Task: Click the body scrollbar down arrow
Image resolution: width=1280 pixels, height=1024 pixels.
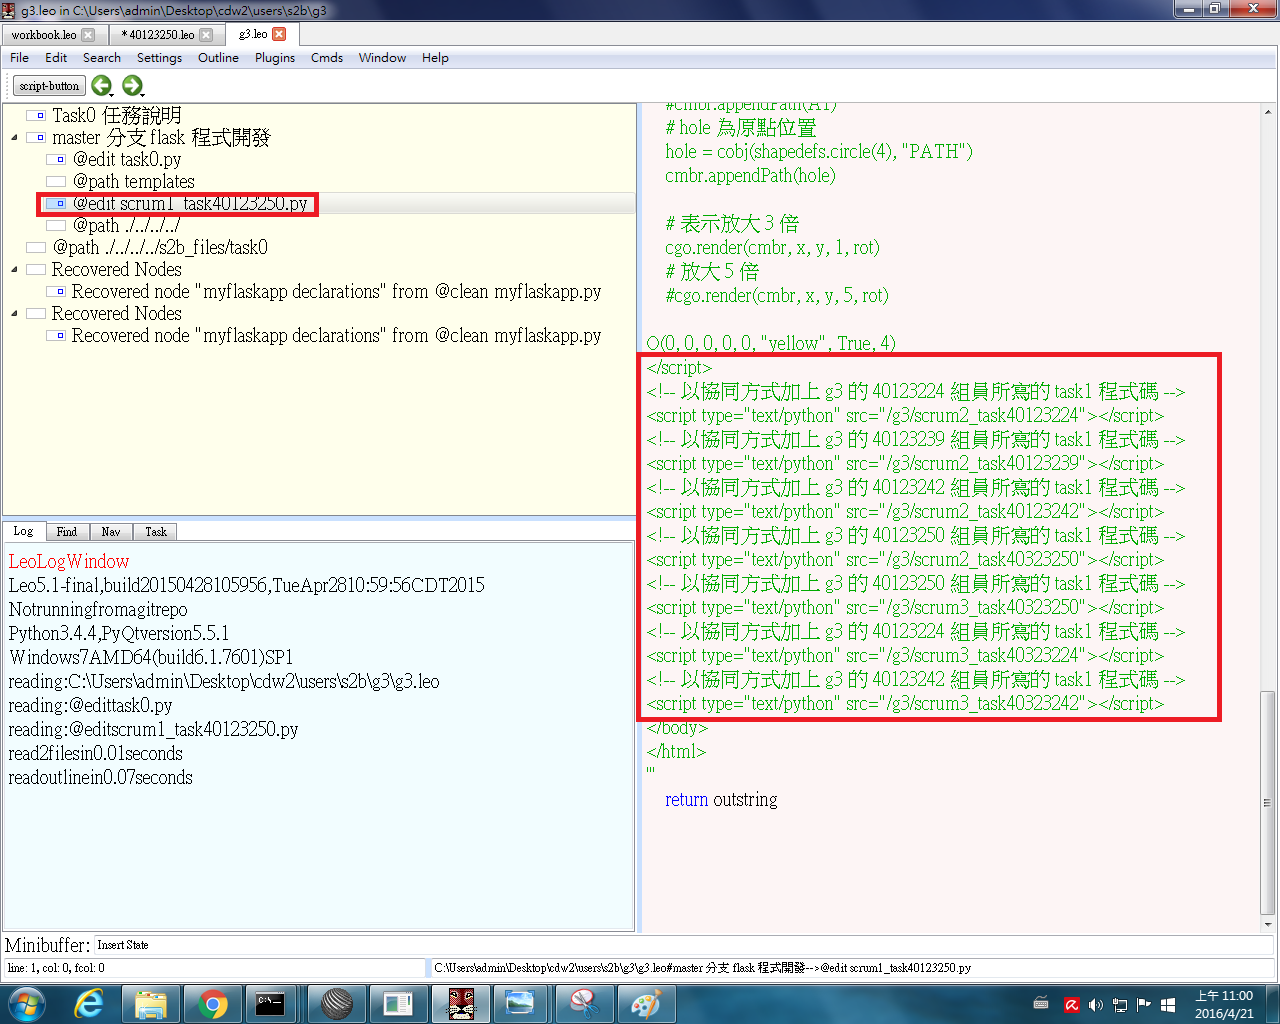Action: (x=1268, y=925)
